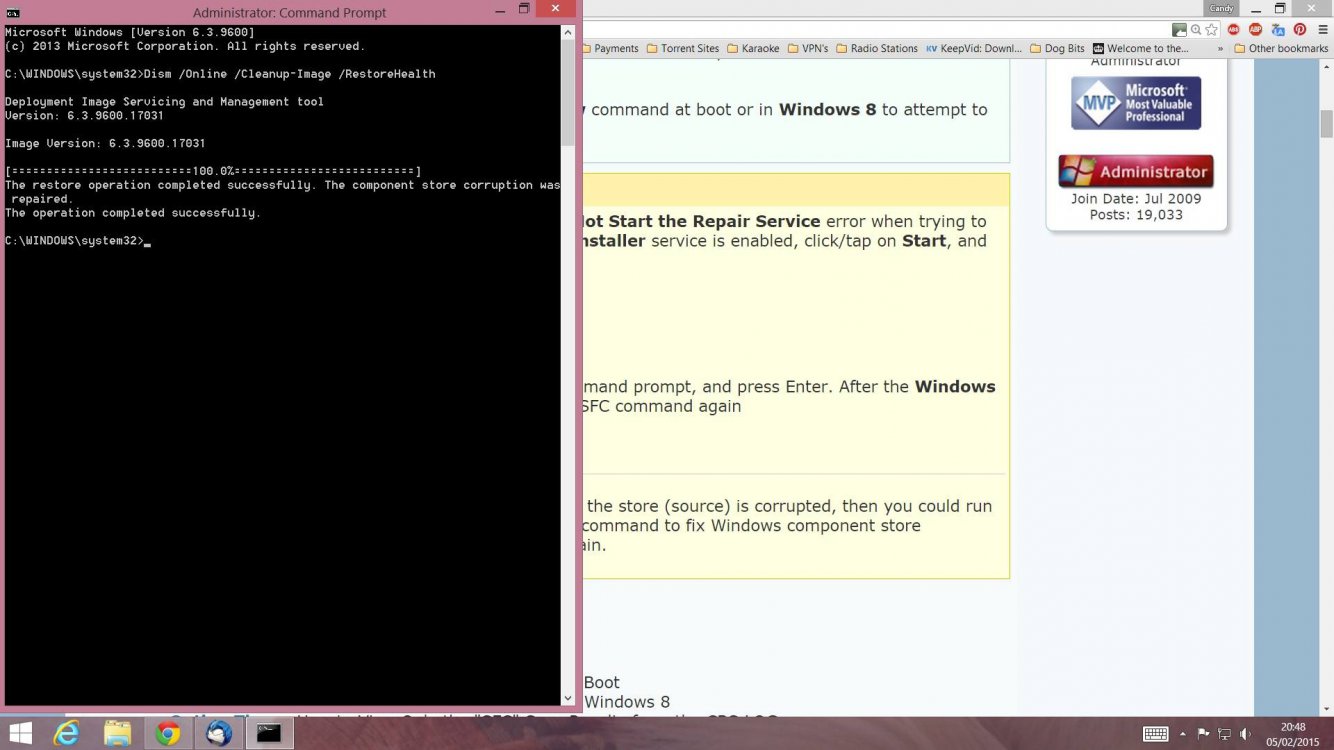Click the Dism /RestoreHealth command line text
This screenshot has height=750, width=1334.
pos(290,74)
